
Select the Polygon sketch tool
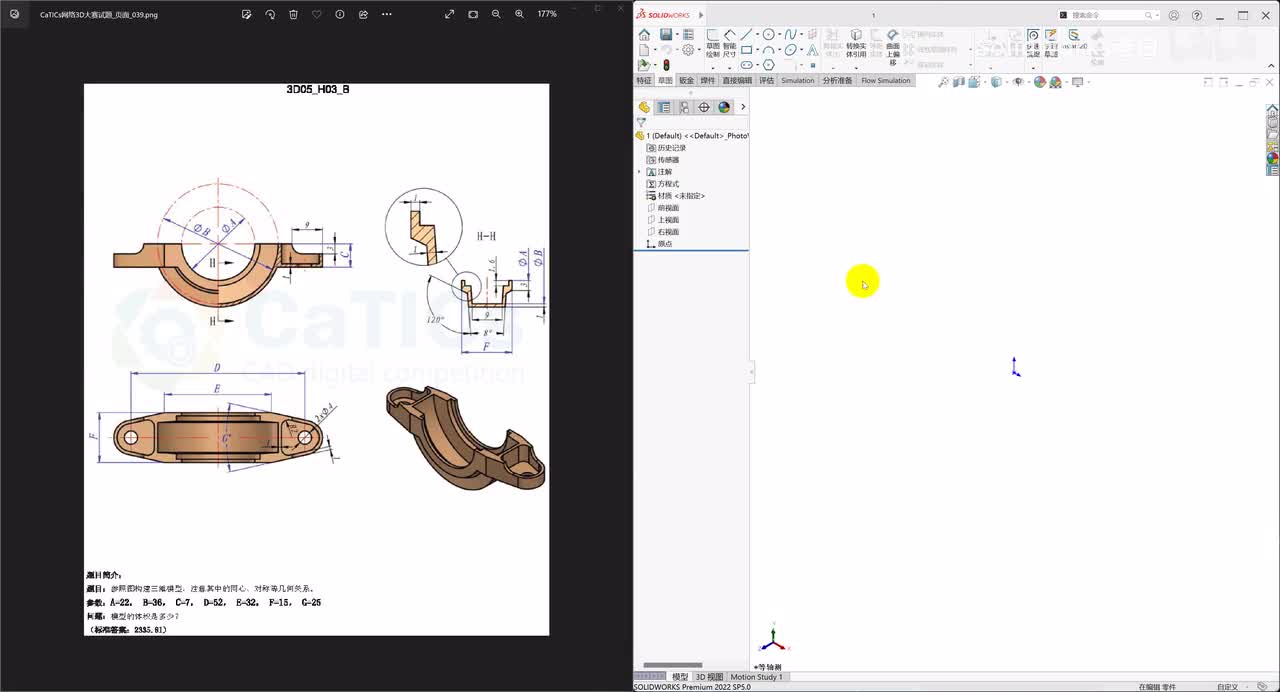tap(768, 65)
